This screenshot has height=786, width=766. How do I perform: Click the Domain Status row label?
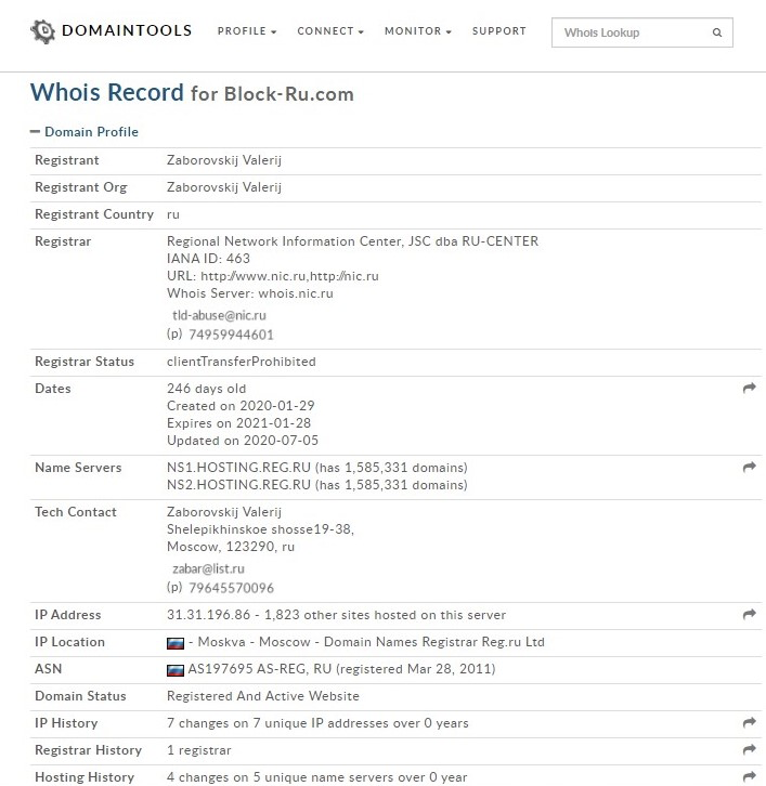80,696
